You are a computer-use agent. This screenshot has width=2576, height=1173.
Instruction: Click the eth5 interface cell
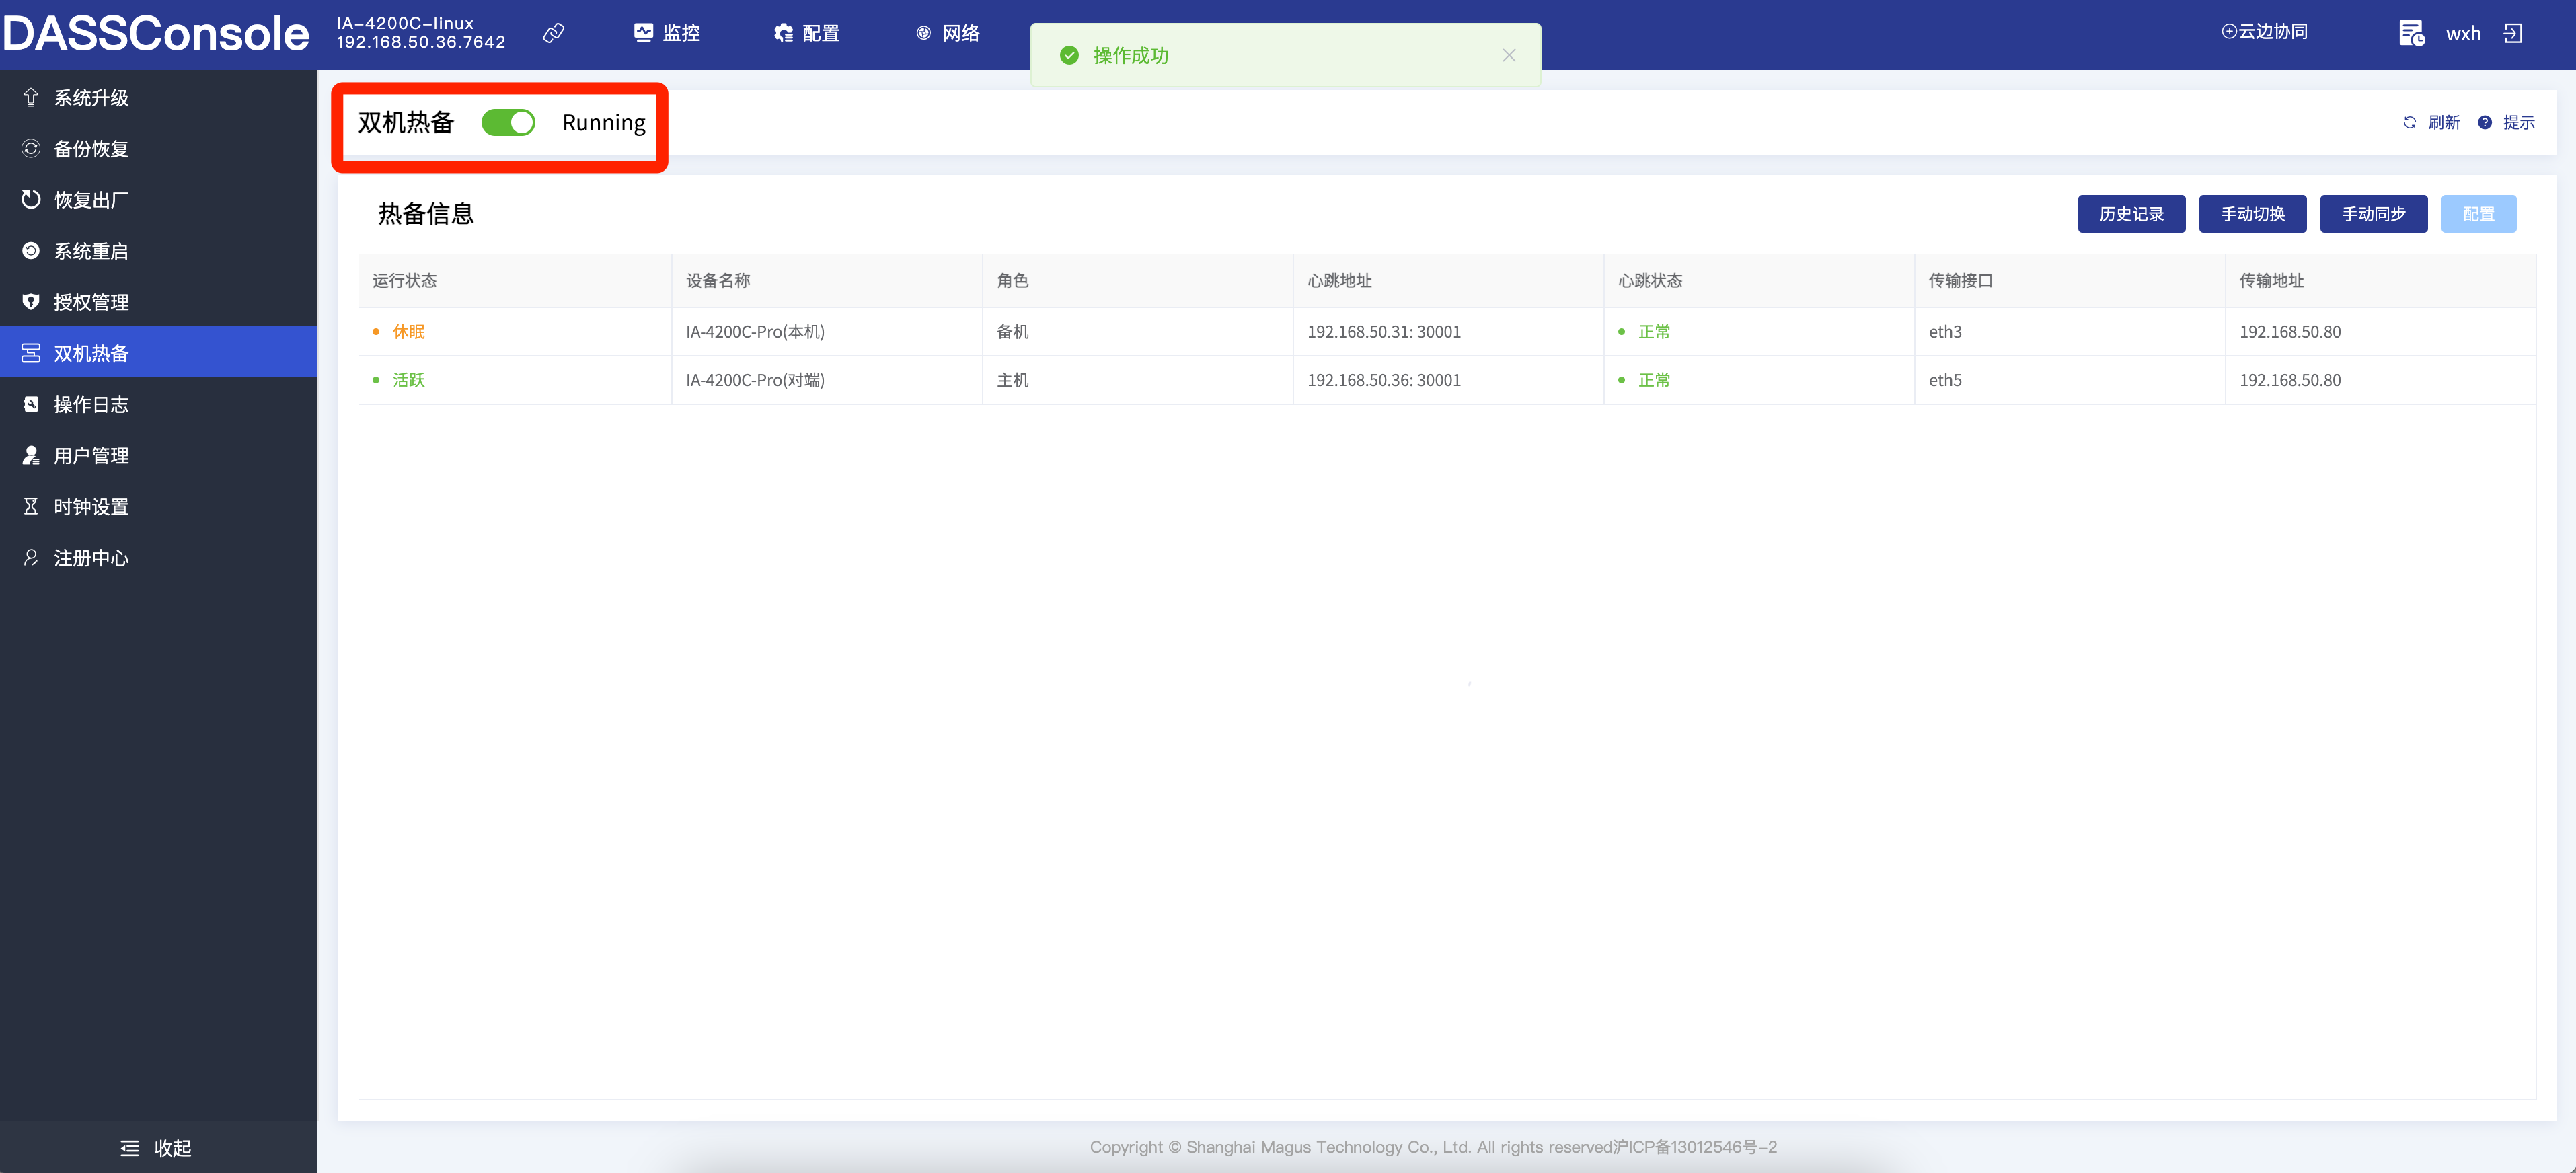tap(2069, 379)
